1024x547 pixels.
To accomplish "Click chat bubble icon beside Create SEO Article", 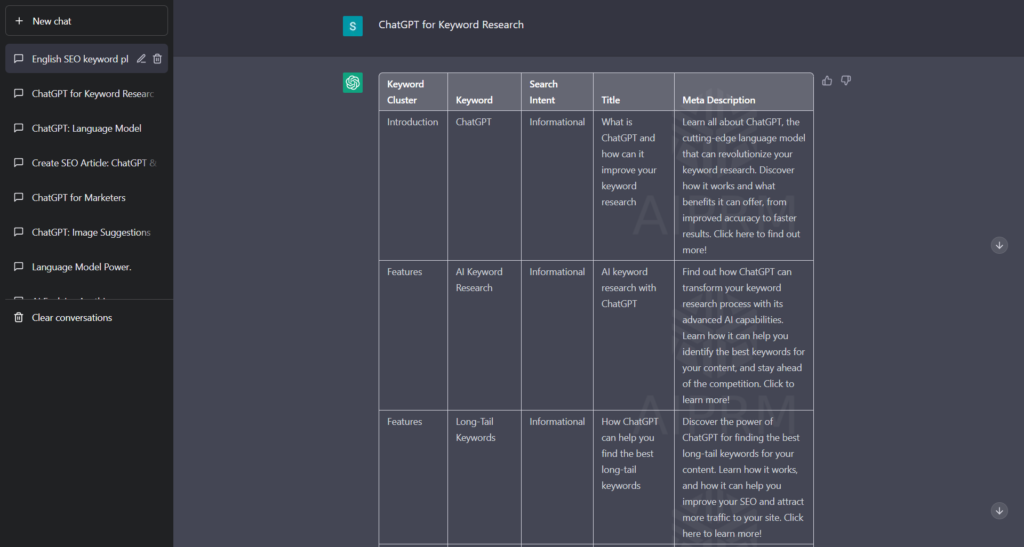I will [18, 163].
